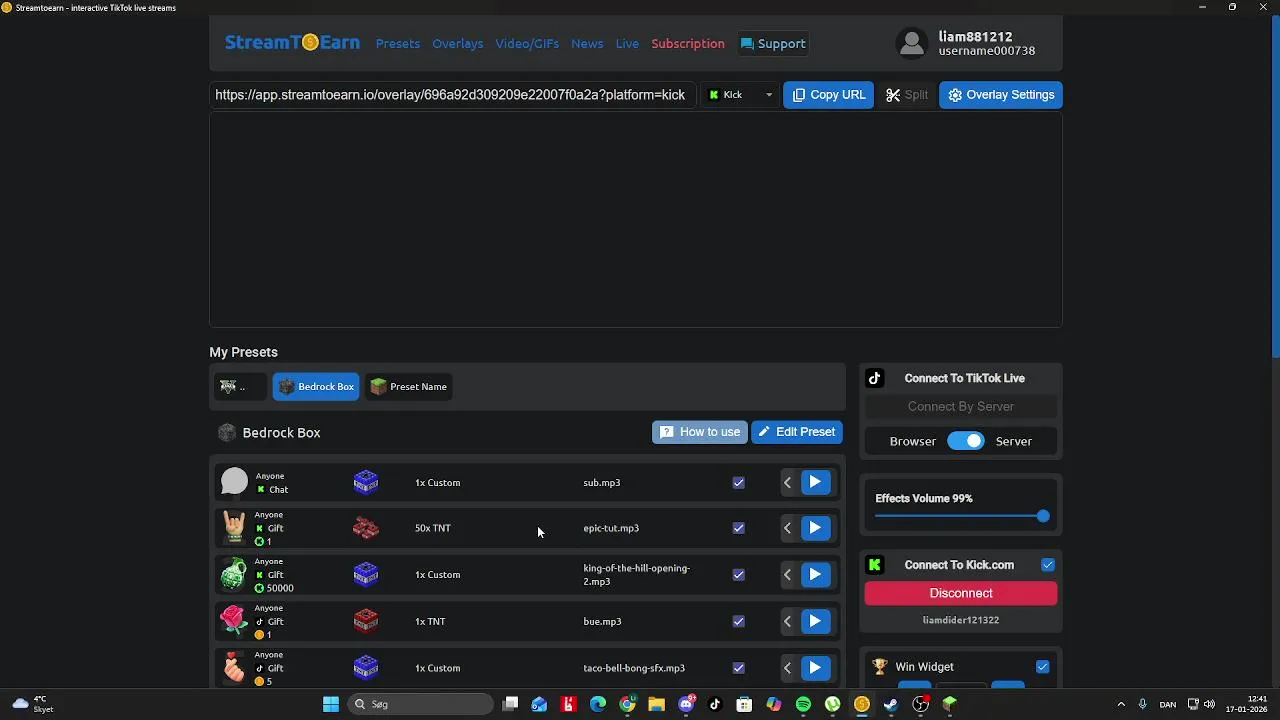Open Overlay Settings

1000,95
